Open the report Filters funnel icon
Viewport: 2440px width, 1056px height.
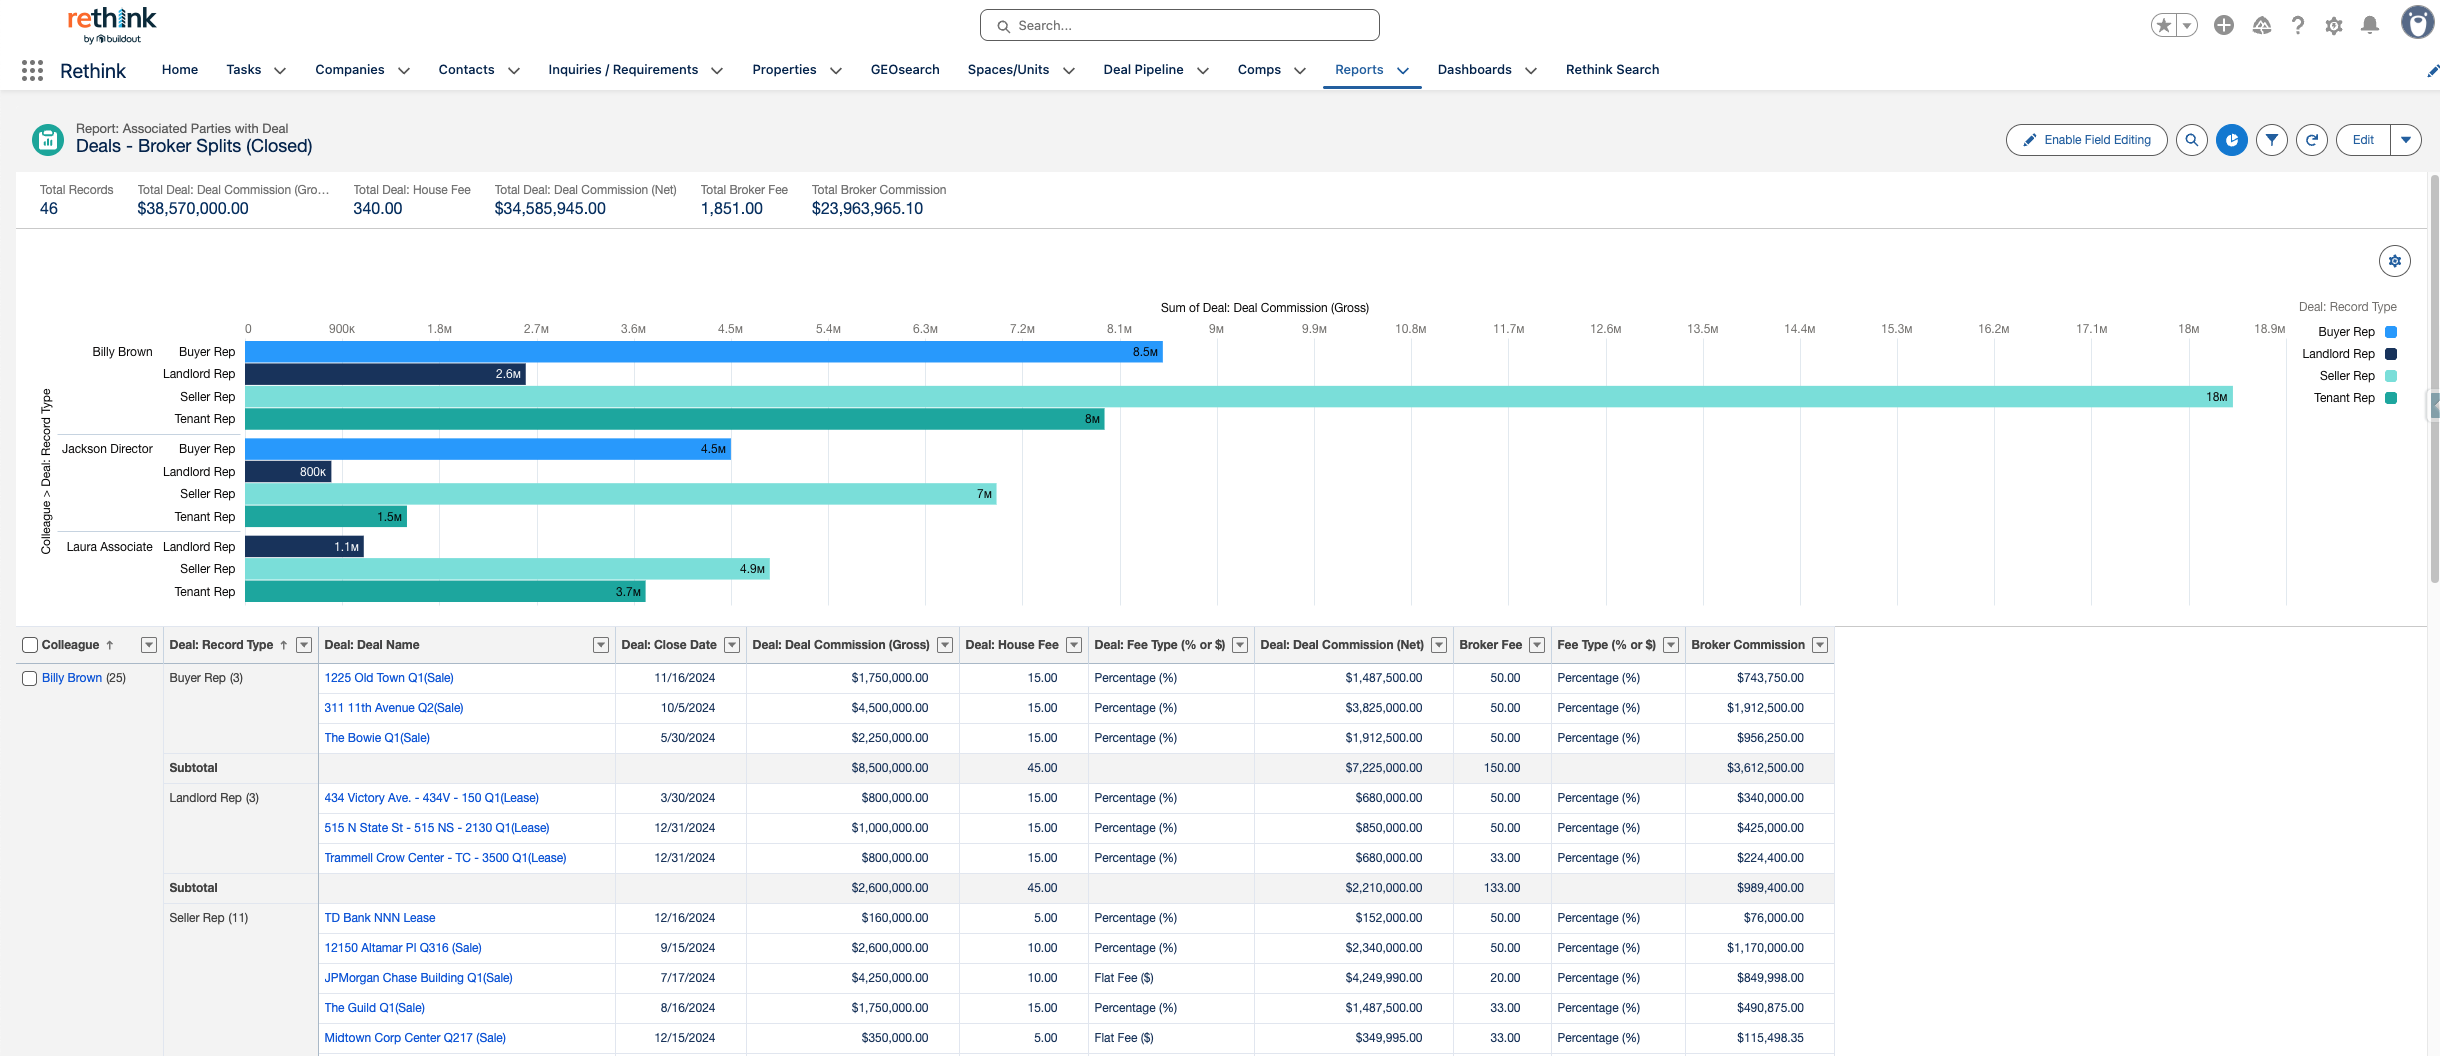[2272, 140]
